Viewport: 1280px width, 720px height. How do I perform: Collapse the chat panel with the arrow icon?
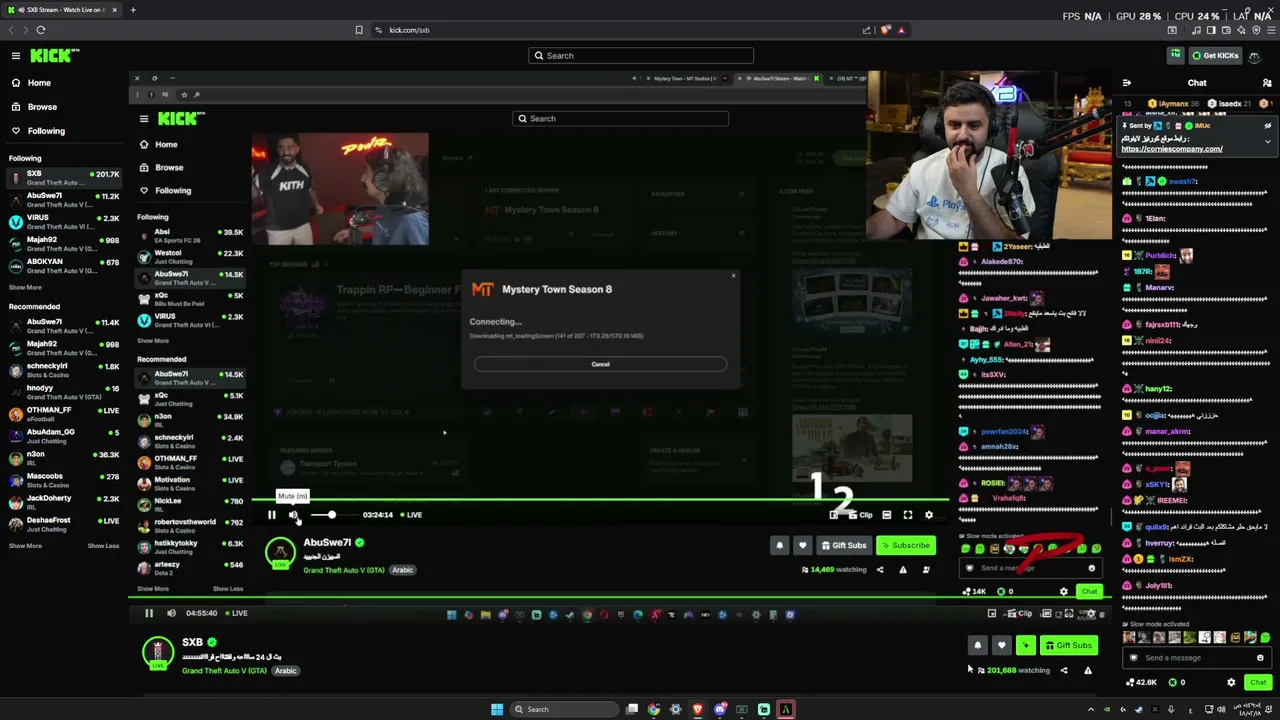point(1127,83)
